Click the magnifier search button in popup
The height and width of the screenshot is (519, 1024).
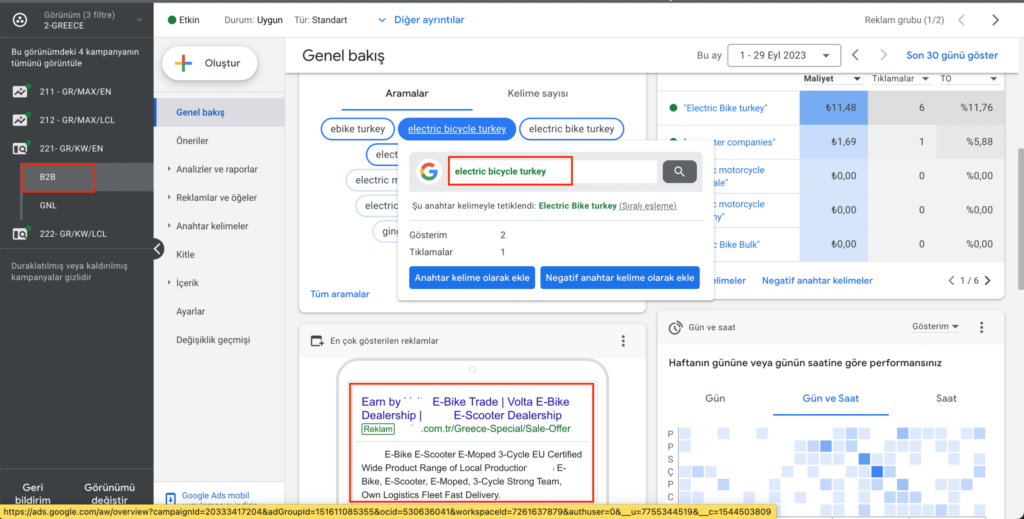pos(679,172)
